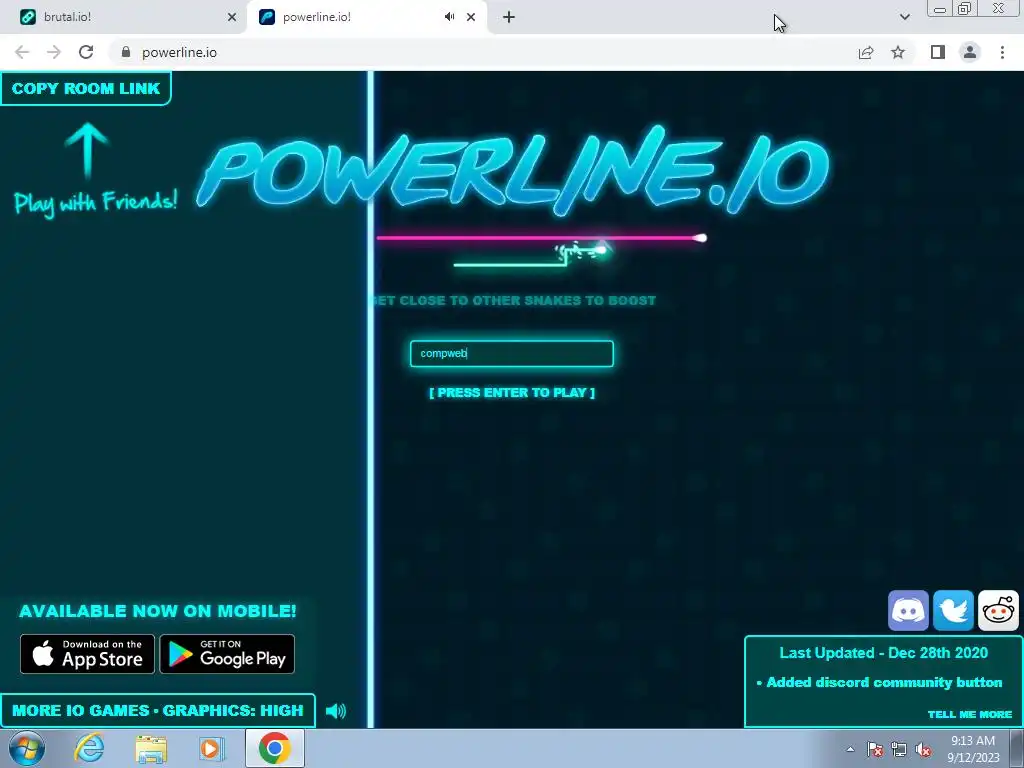Close the brutal.io! tab
Screen dimensions: 1024x768
pyautogui.click(x=232, y=17)
